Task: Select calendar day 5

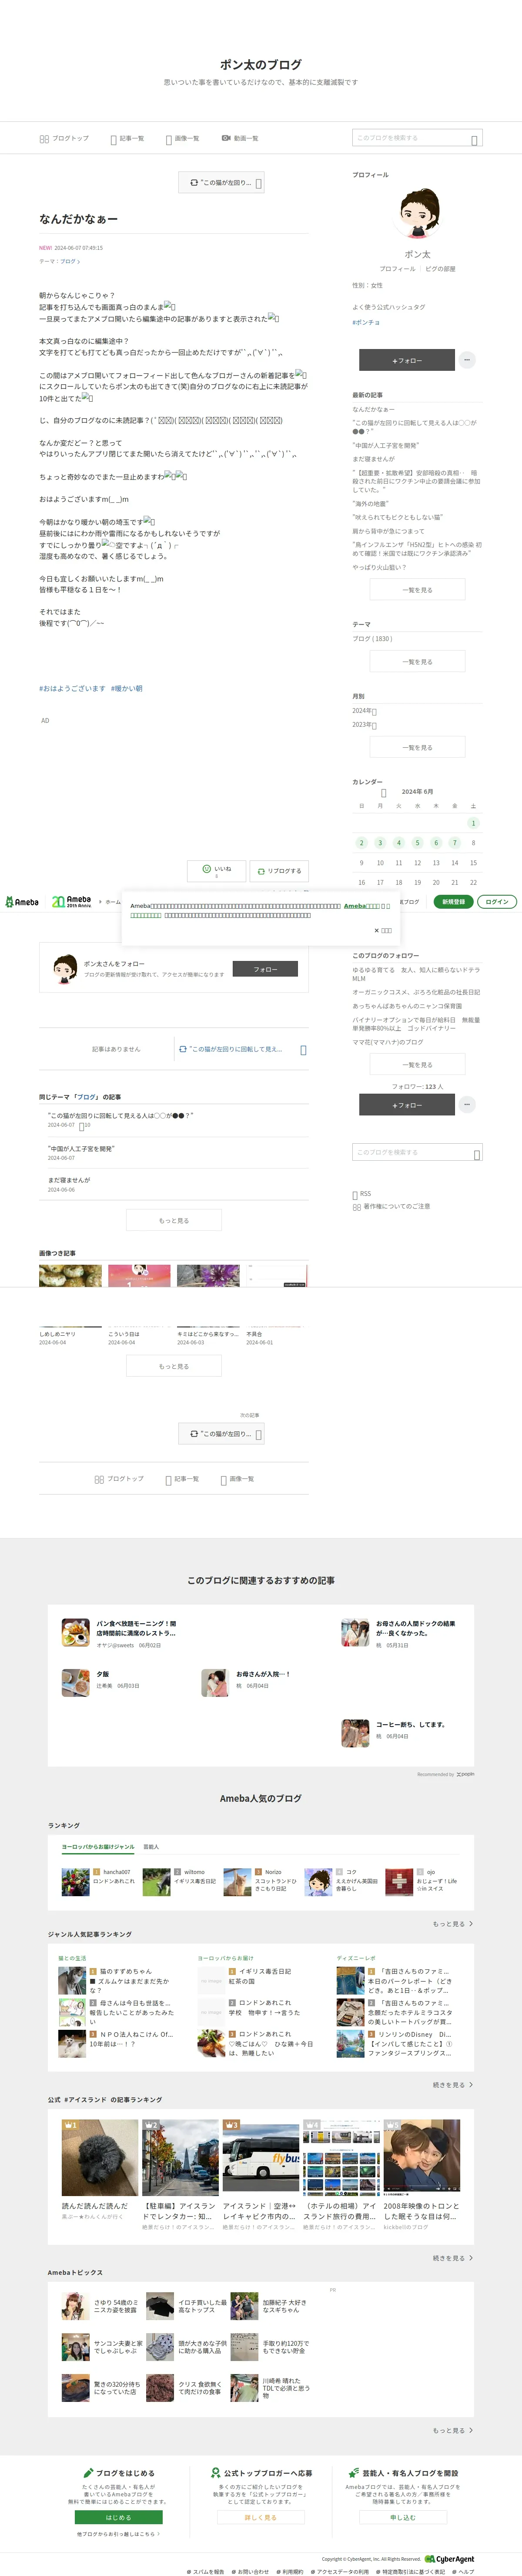Action: tap(417, 843)
